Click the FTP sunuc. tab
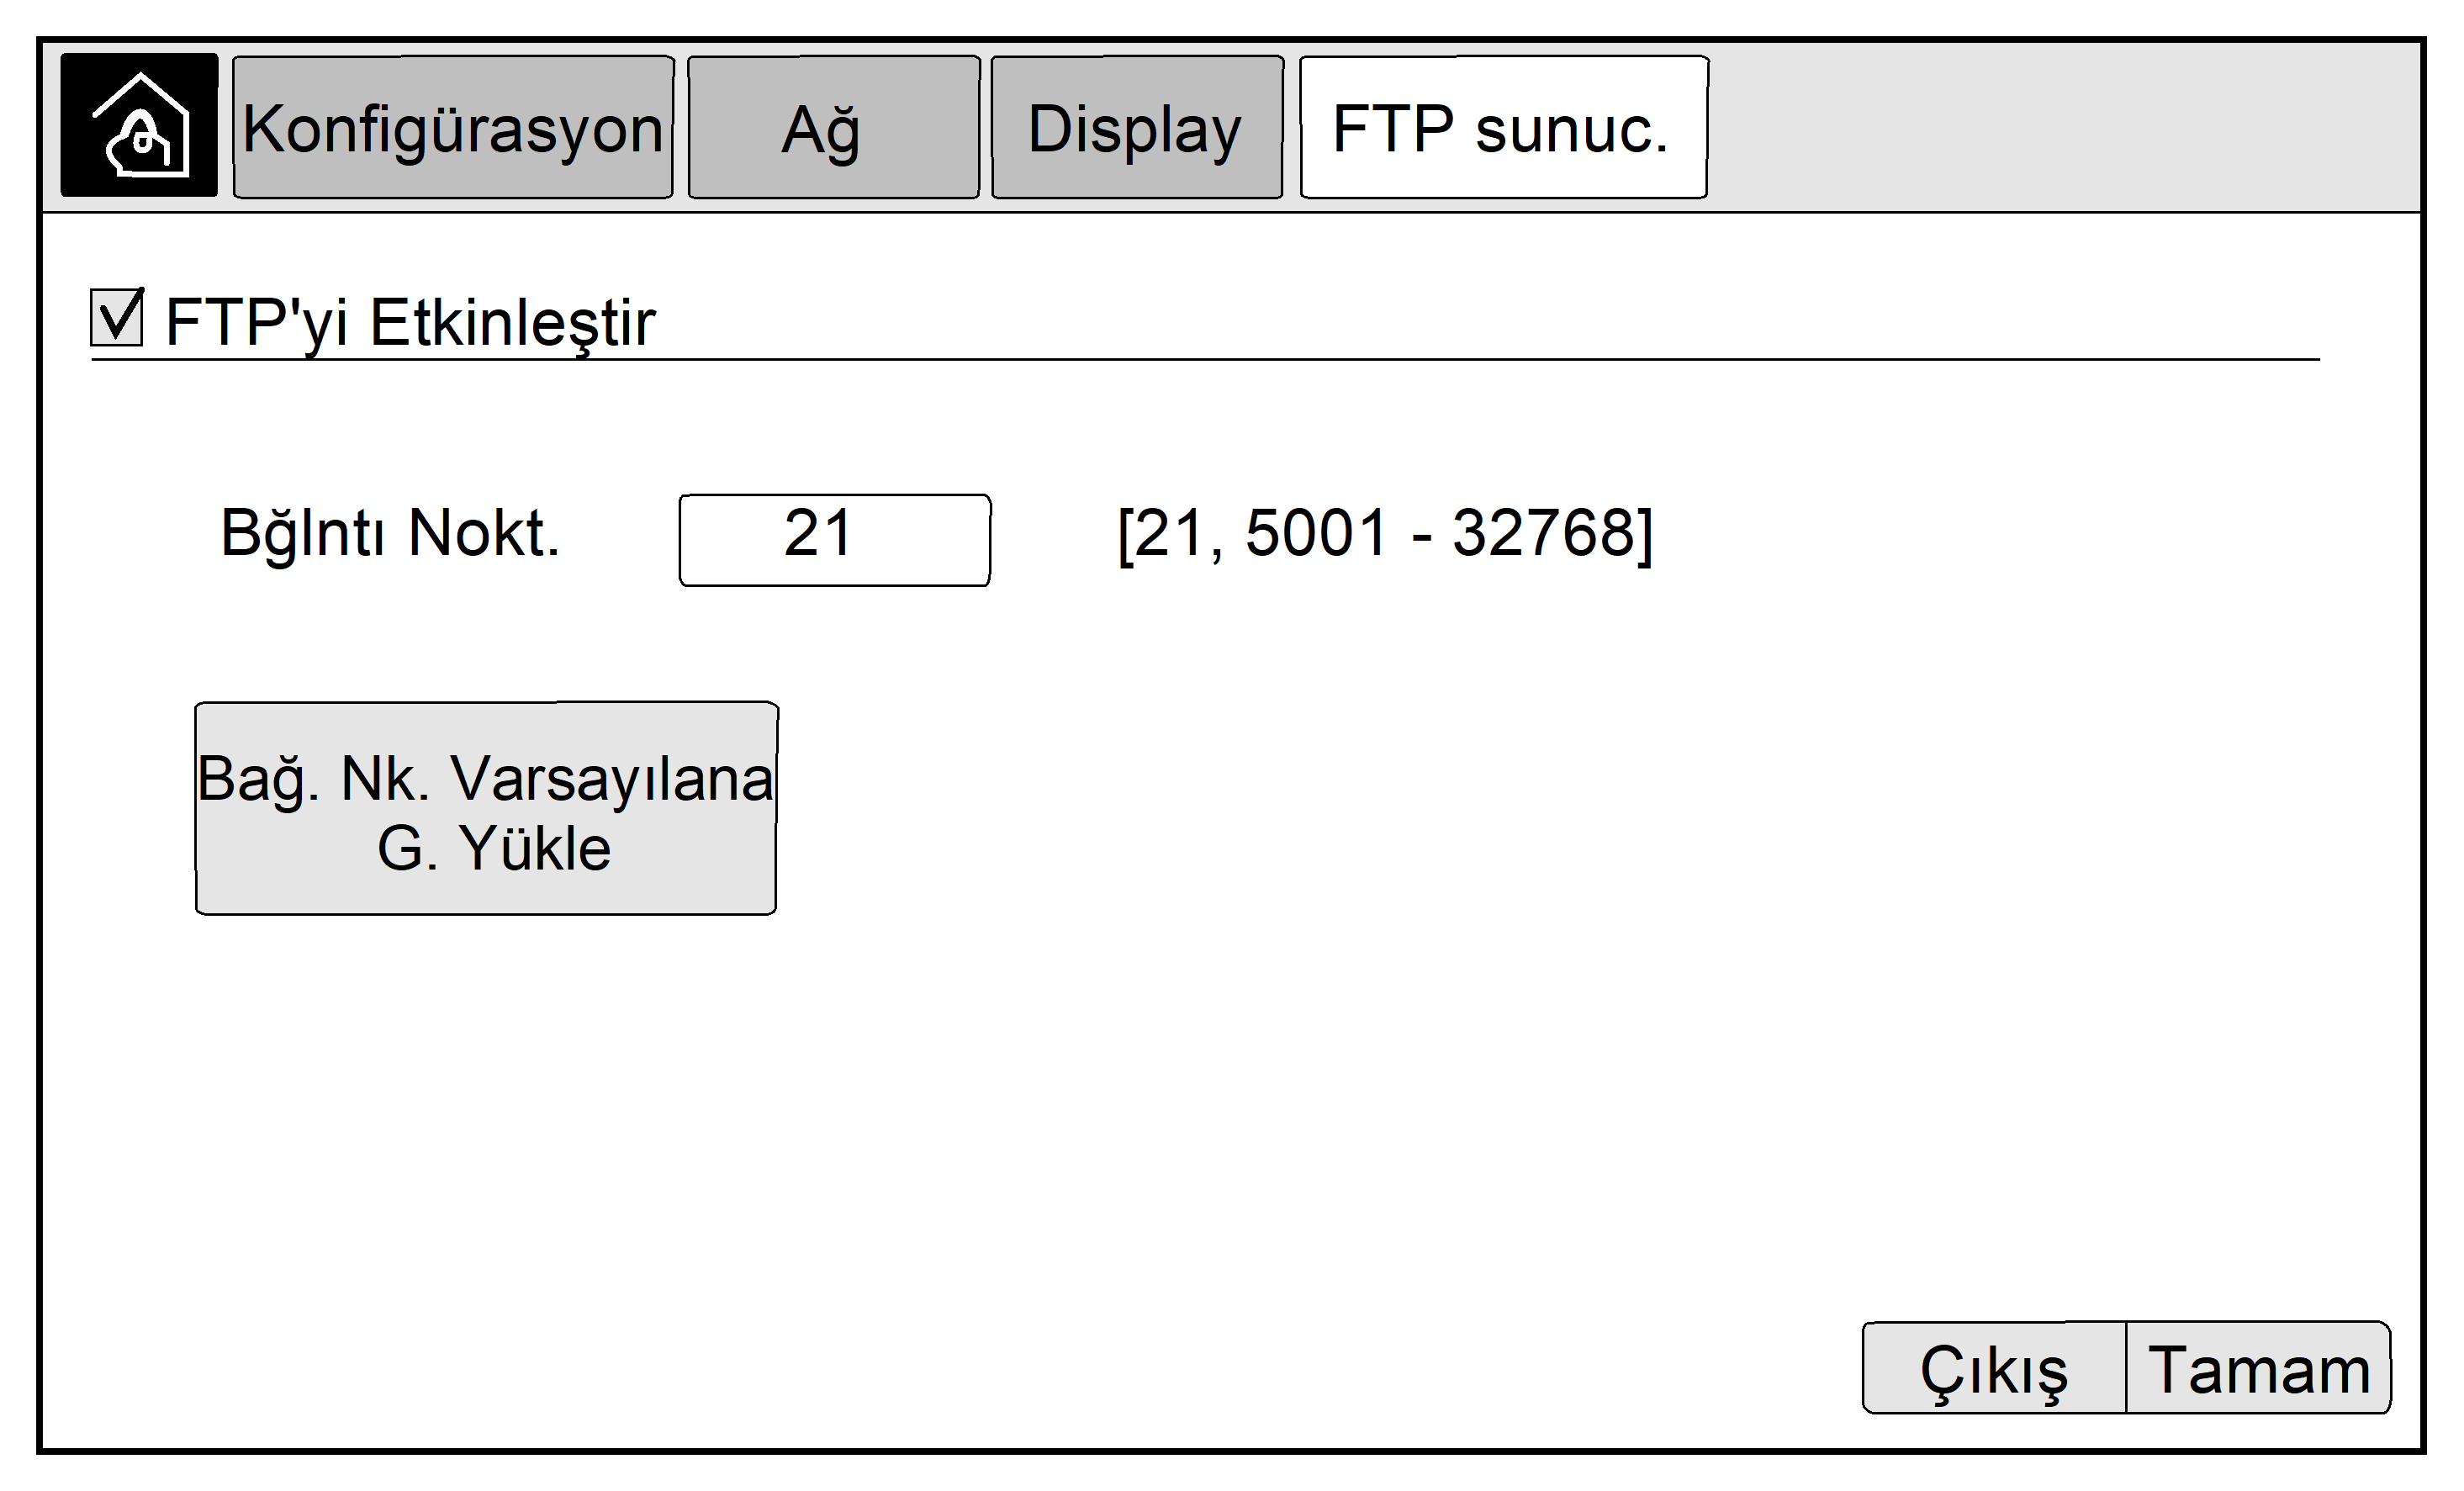 (x=1504, y=127)
